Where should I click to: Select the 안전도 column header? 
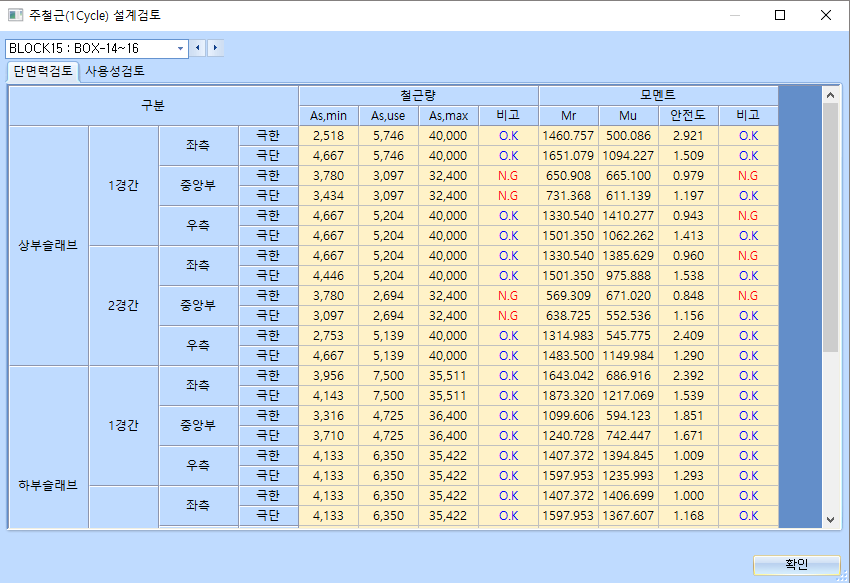[x=688, y=116]
